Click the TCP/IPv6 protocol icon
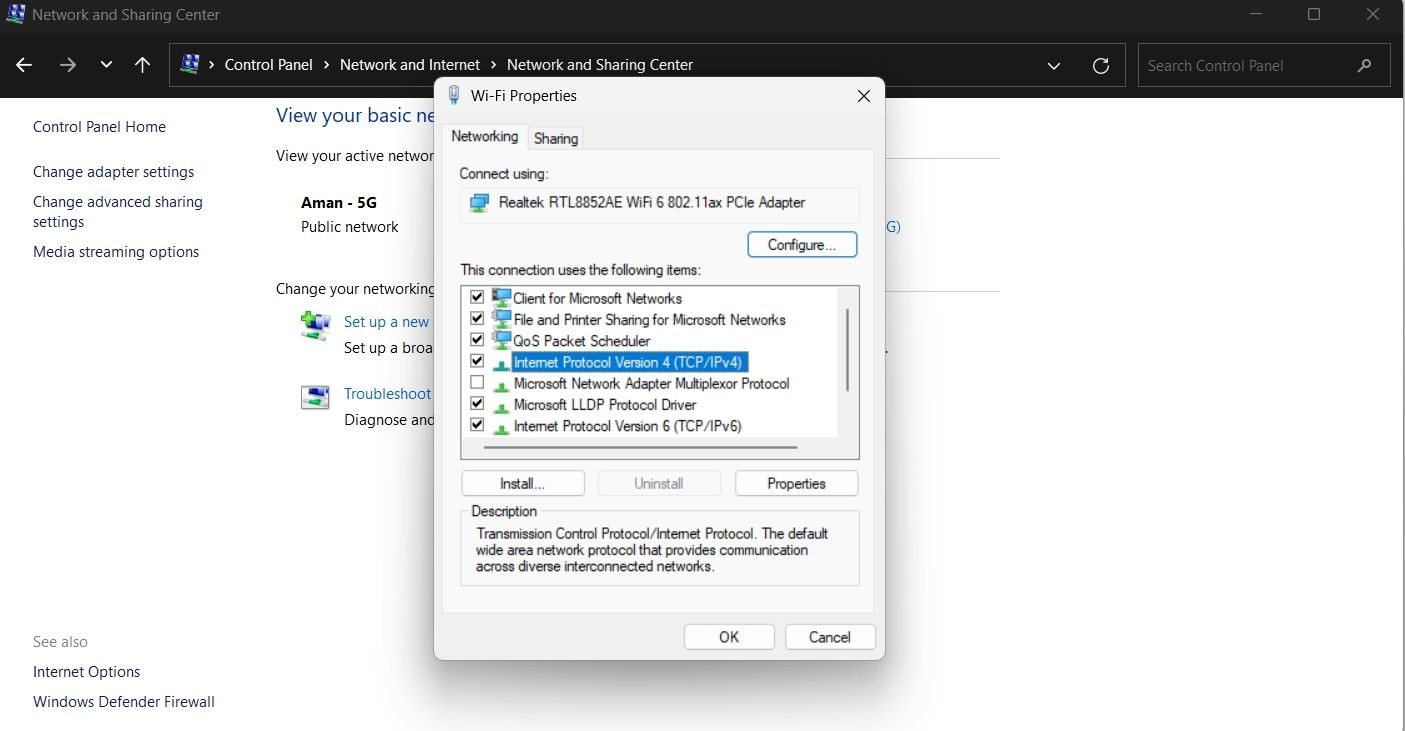Viewport: 1405px width, 731px height. click(501, 428)
